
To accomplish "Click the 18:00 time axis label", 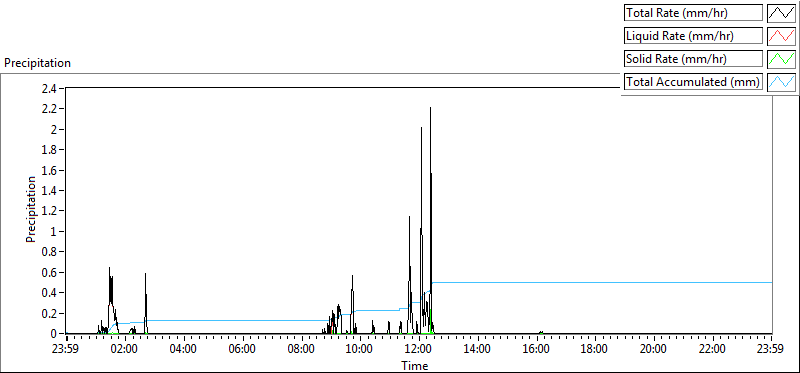I will 595,350.
